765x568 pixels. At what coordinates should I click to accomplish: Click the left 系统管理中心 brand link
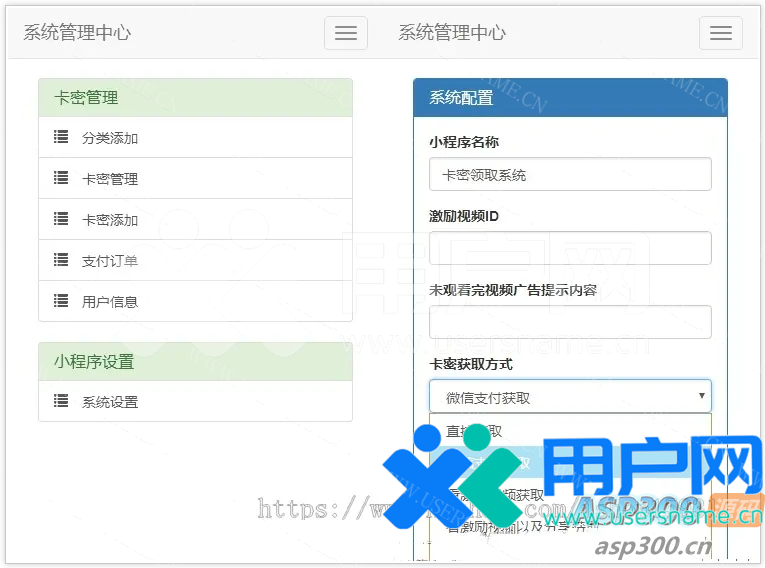pos(77,33)
